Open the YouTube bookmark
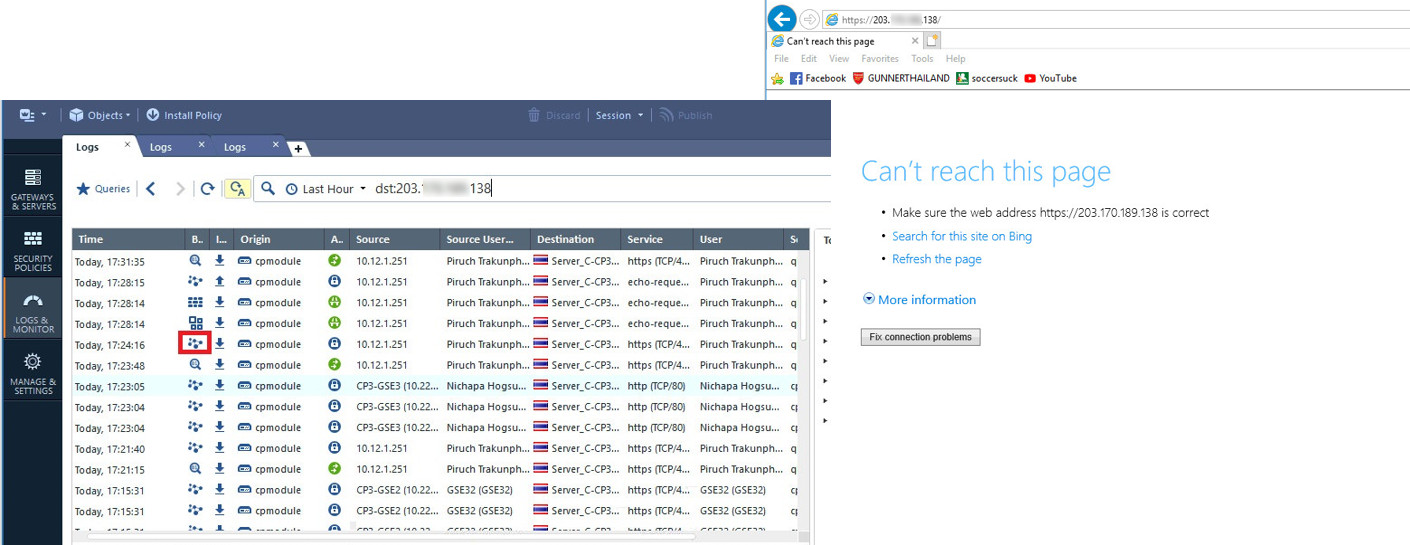The height and width of the screenshot is (545, 1410). [1050, 78]
